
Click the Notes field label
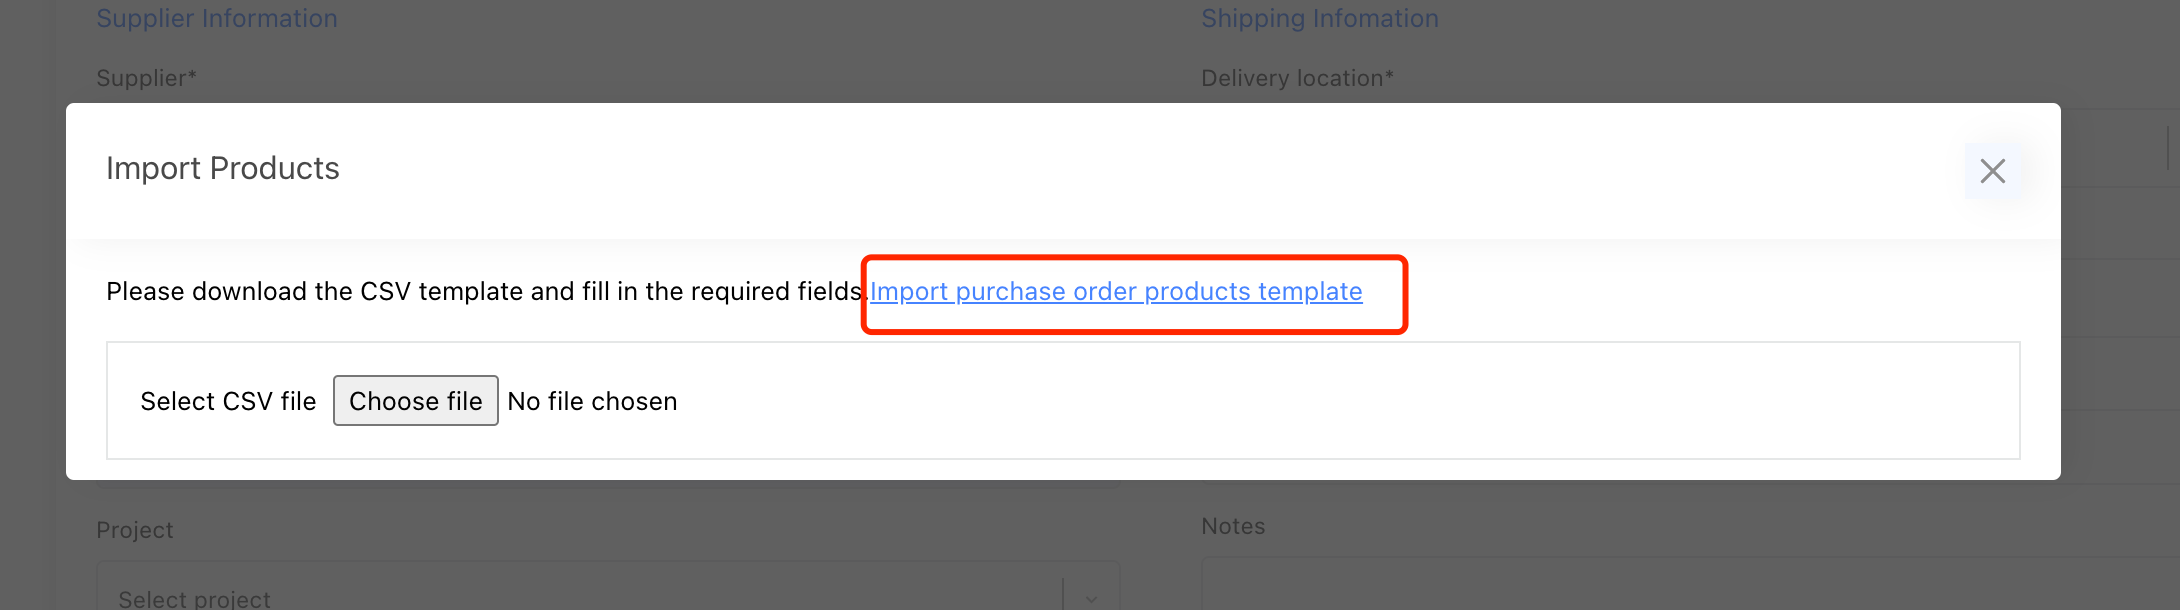1233,526
